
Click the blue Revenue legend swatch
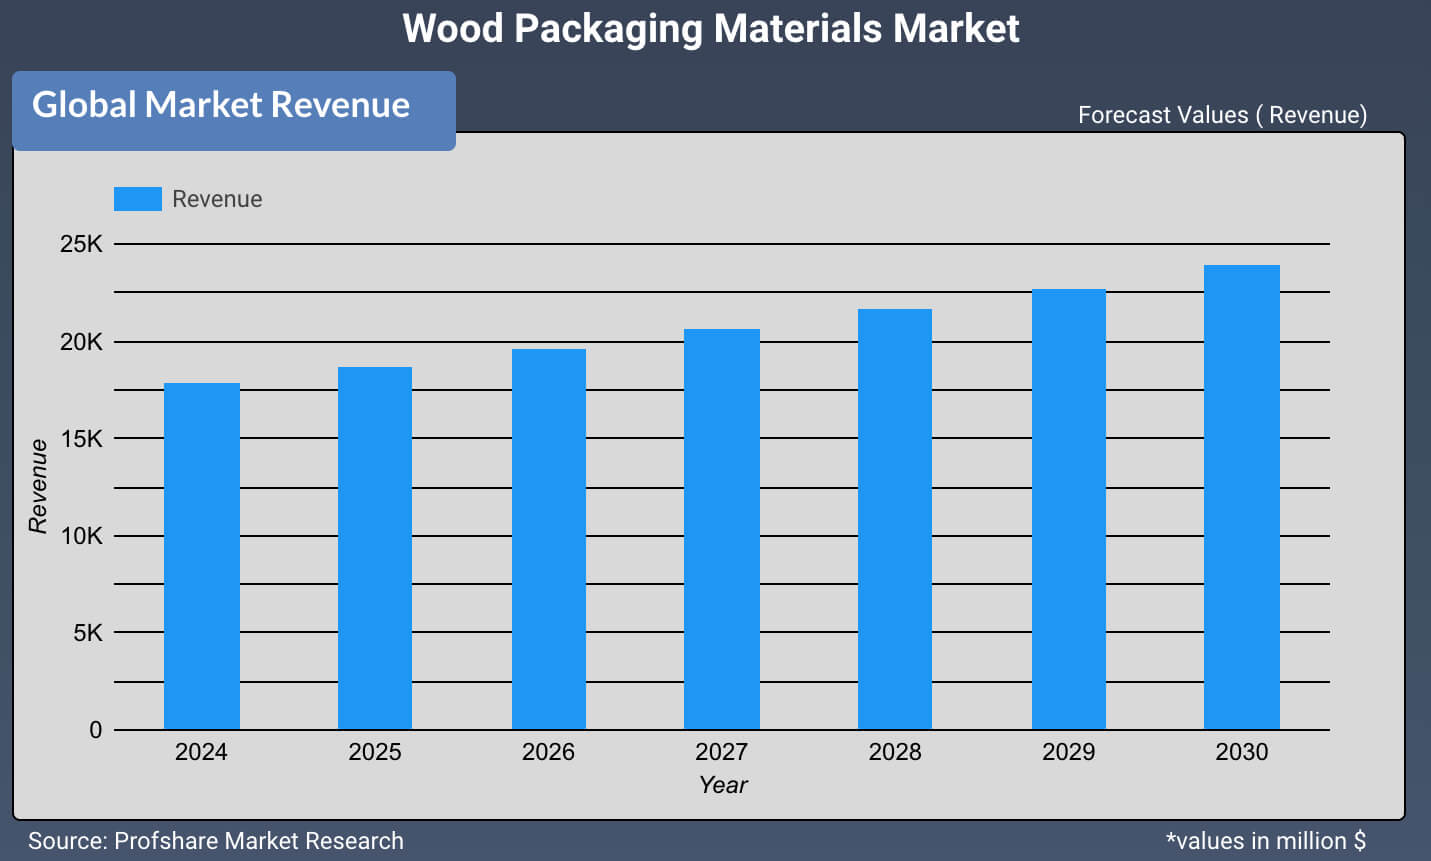click(x=138, y=199)
